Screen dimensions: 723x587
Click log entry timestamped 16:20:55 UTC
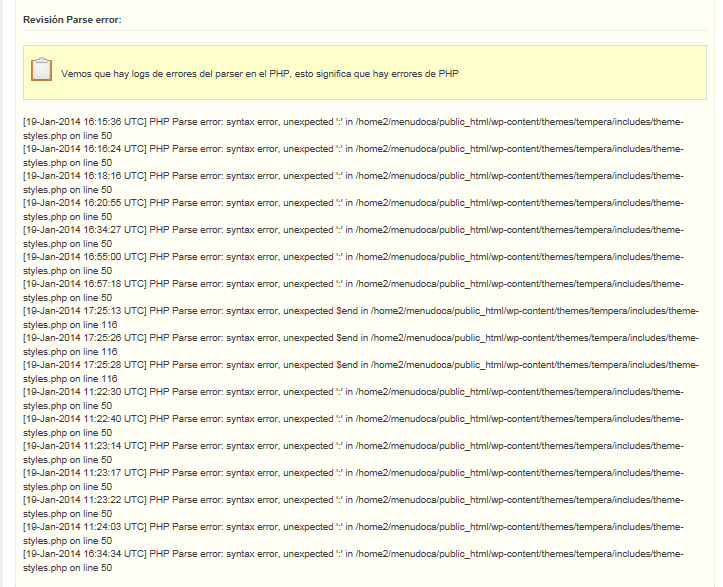click(x=353, y=210)
